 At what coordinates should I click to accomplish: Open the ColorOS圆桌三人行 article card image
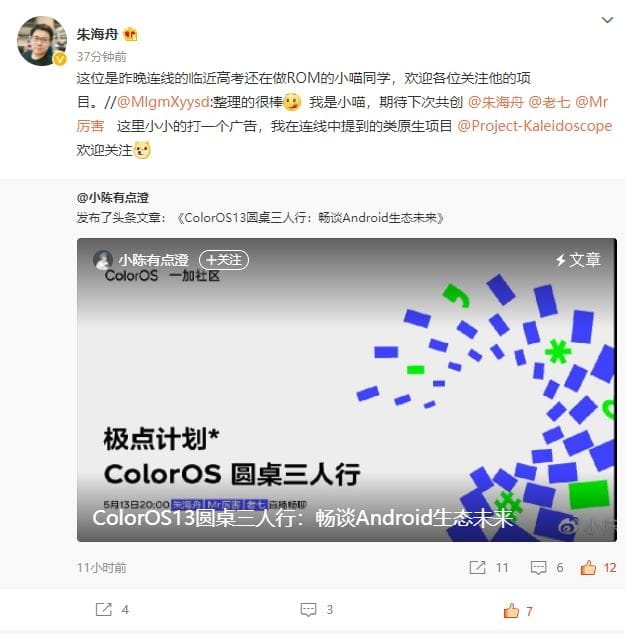point(346,390)
